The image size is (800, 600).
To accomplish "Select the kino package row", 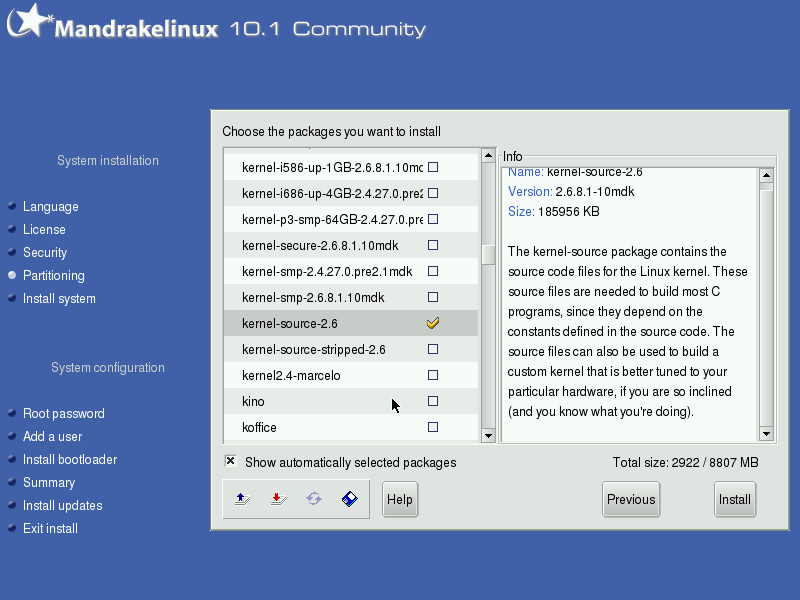I will [351, 402].
